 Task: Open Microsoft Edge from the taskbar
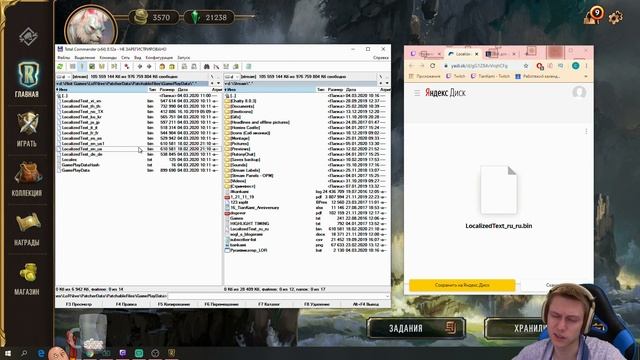coord(41,353)
